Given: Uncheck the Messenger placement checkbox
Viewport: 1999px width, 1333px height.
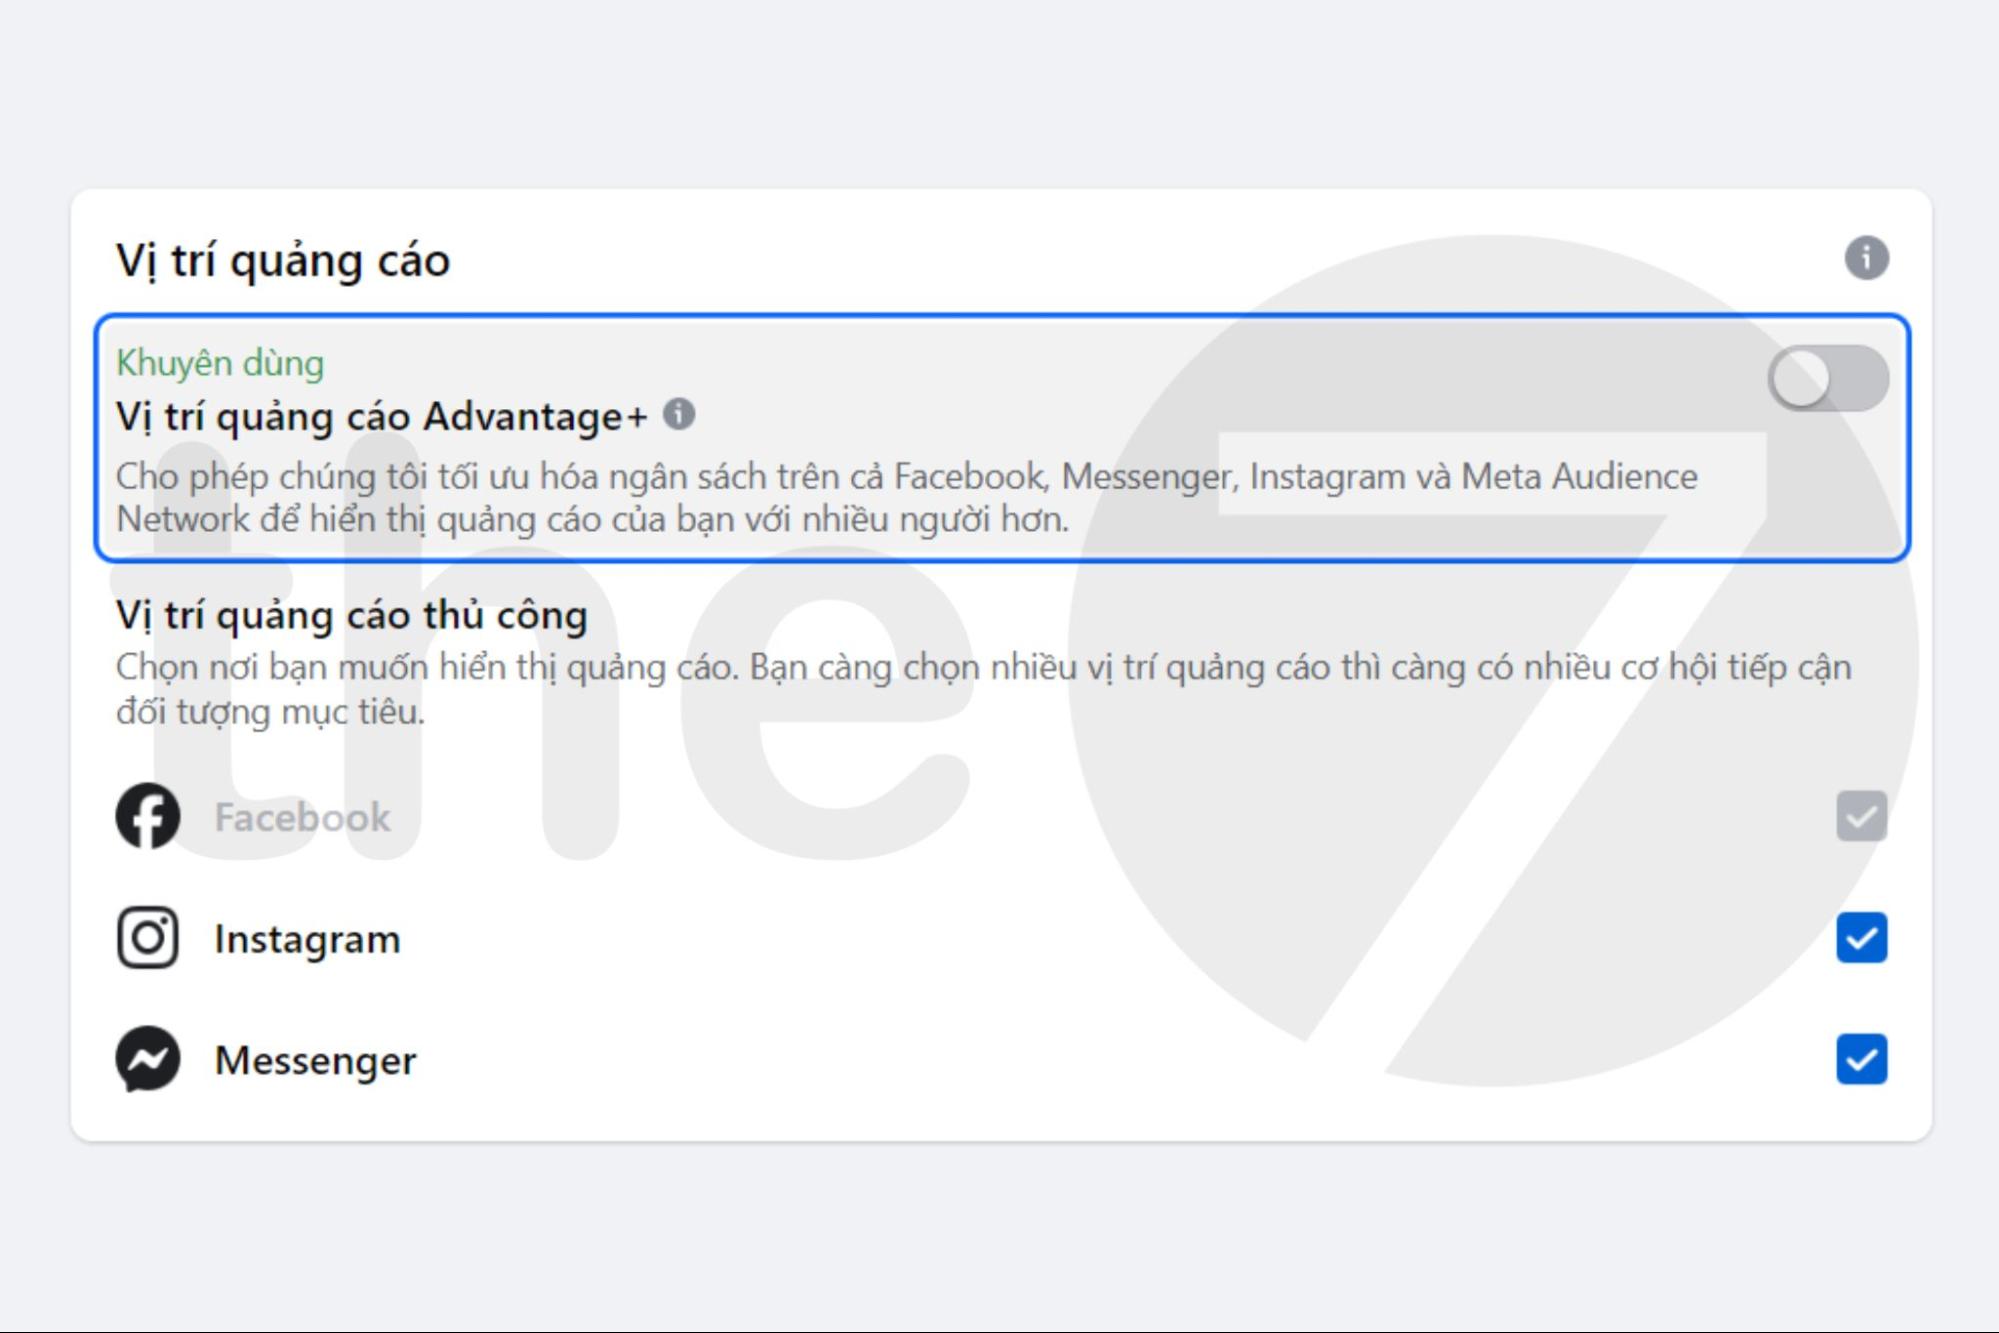Looking at the screenshot, I should pos(1861,1059).
